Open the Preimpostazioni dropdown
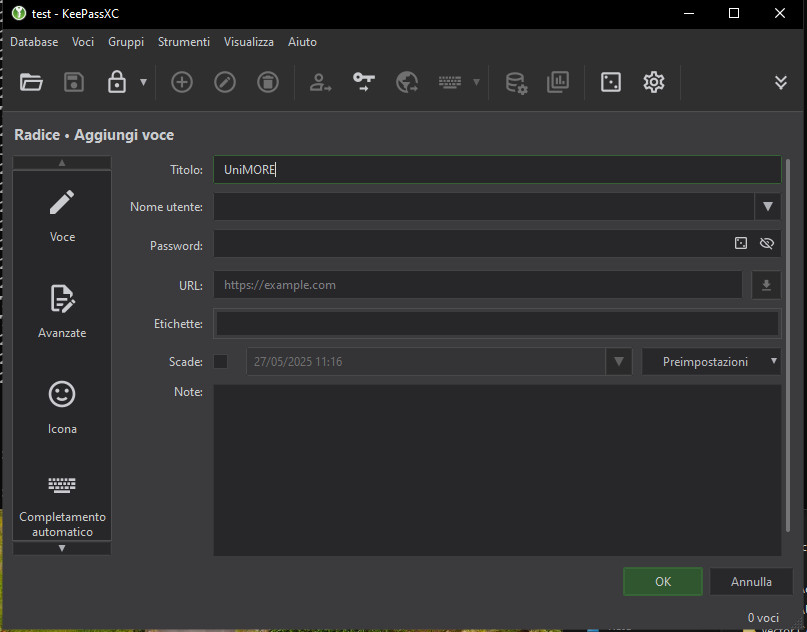Image resolution: width=807 pixels, height=632 pixels. coord(711,362)
